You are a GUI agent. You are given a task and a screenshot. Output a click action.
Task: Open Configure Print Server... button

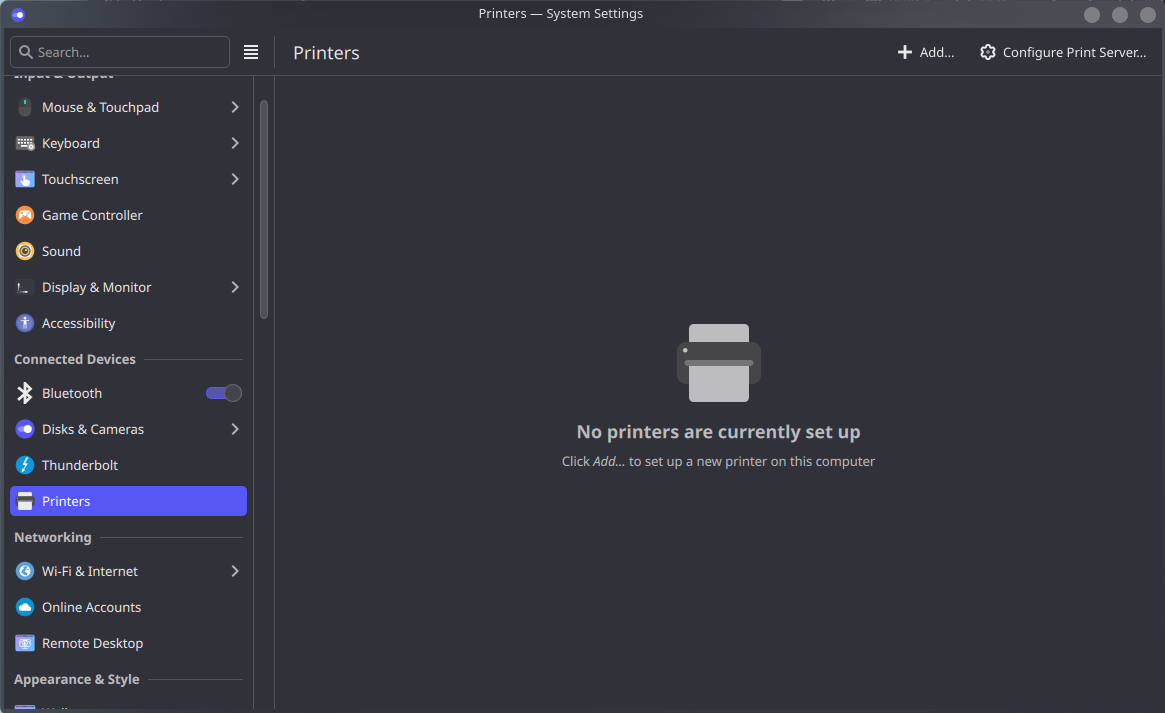(x=1063, y=52)
